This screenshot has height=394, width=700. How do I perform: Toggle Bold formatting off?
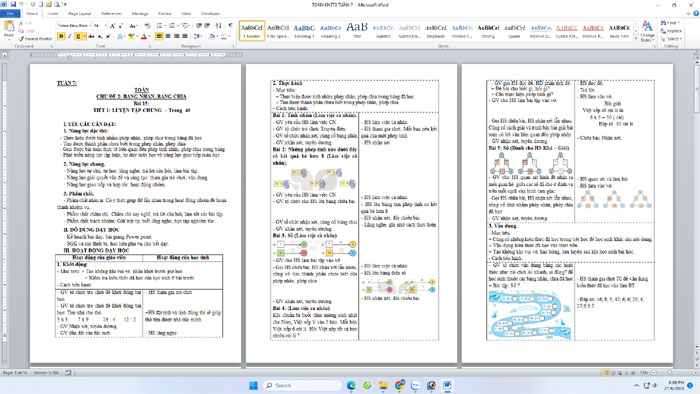point(61,37)
